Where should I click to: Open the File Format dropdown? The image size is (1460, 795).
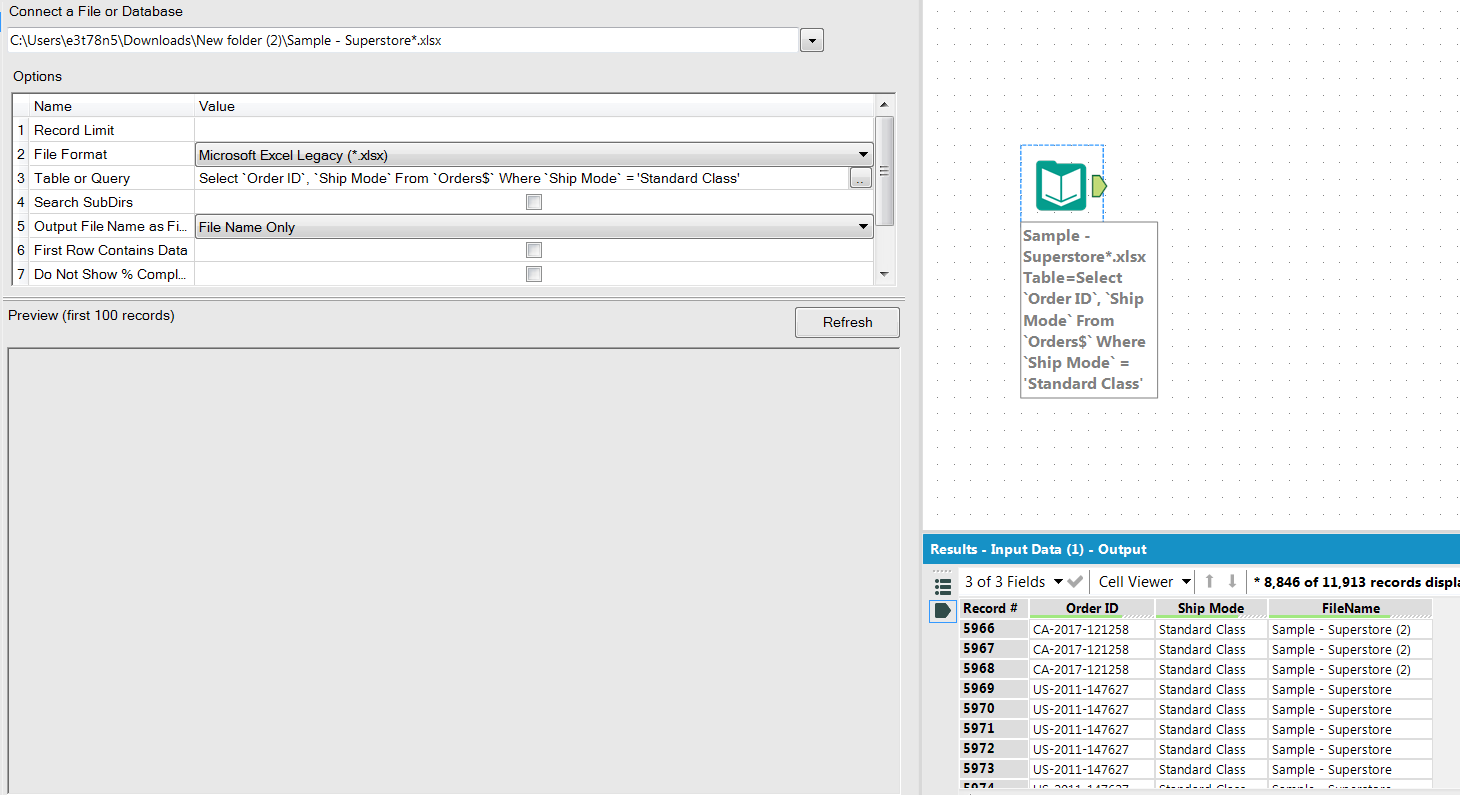[862, 154]
